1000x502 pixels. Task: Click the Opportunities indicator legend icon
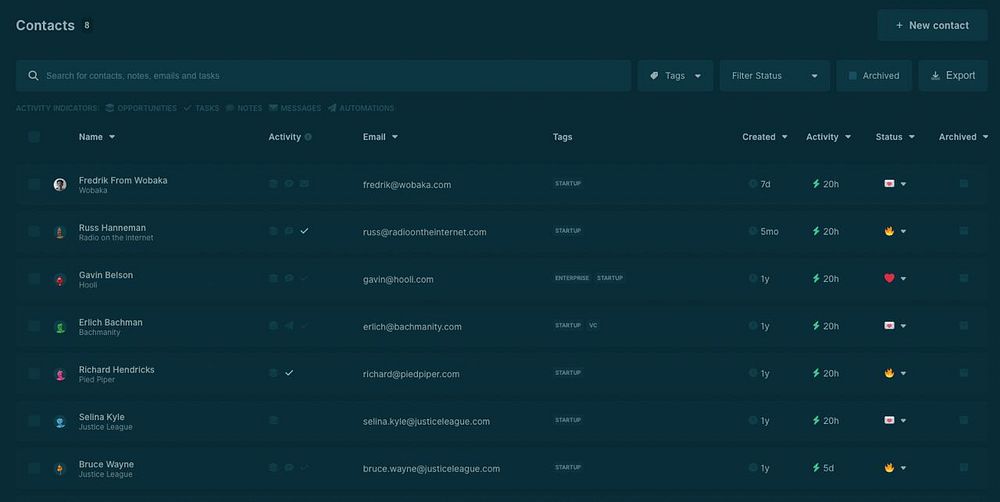[110, 108]
